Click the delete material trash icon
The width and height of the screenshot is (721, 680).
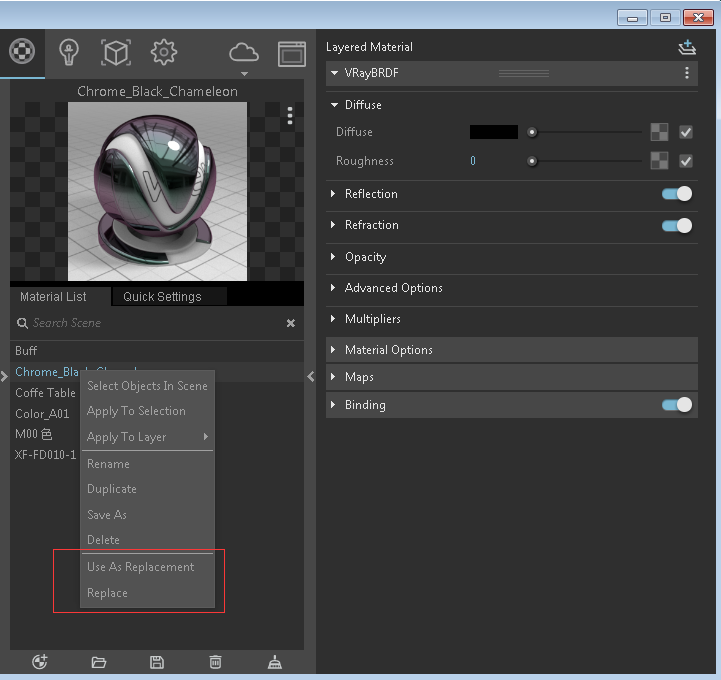point(215,662)
